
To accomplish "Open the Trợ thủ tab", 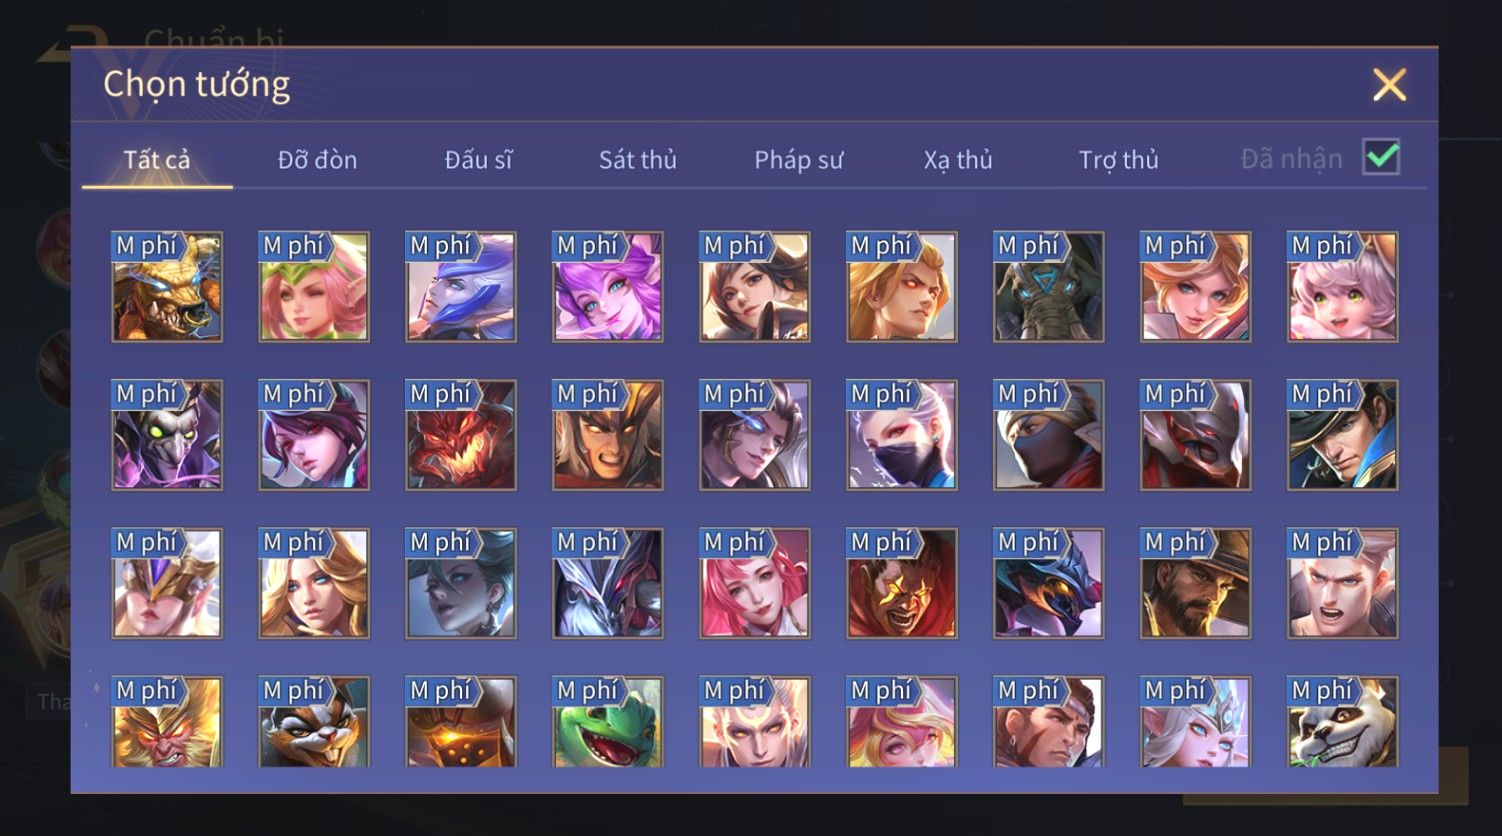I will [x=1118, y=160].
